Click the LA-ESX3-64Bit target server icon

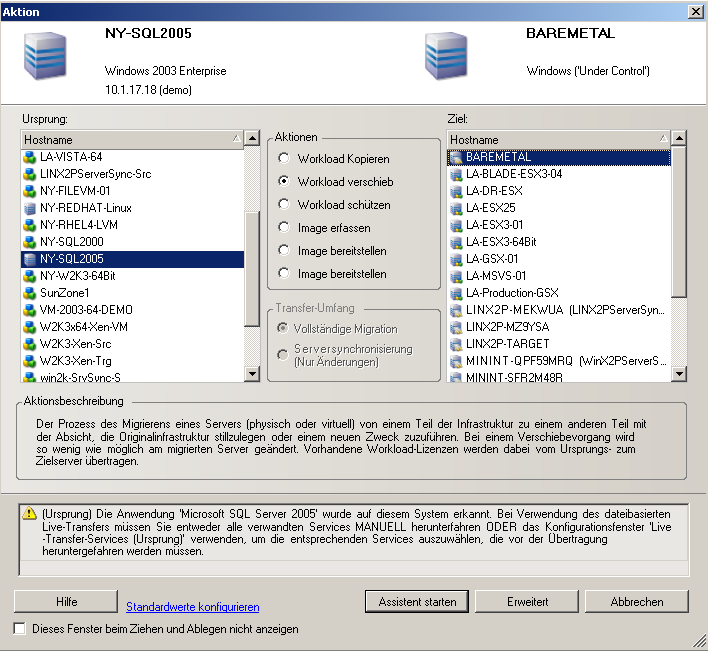(x=456, y=242)
